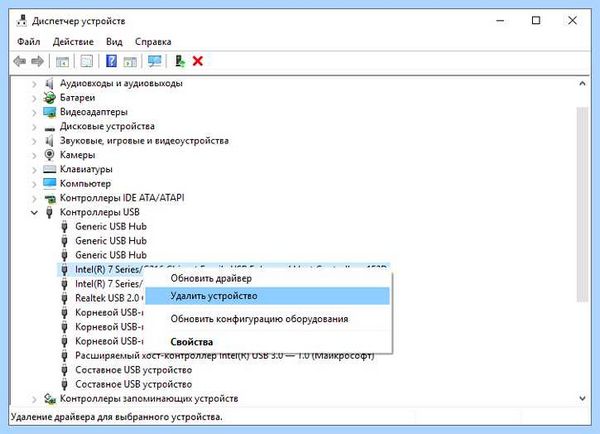Open Help via blue question mark icon
600x434 pixels.
tap(111, 61)
